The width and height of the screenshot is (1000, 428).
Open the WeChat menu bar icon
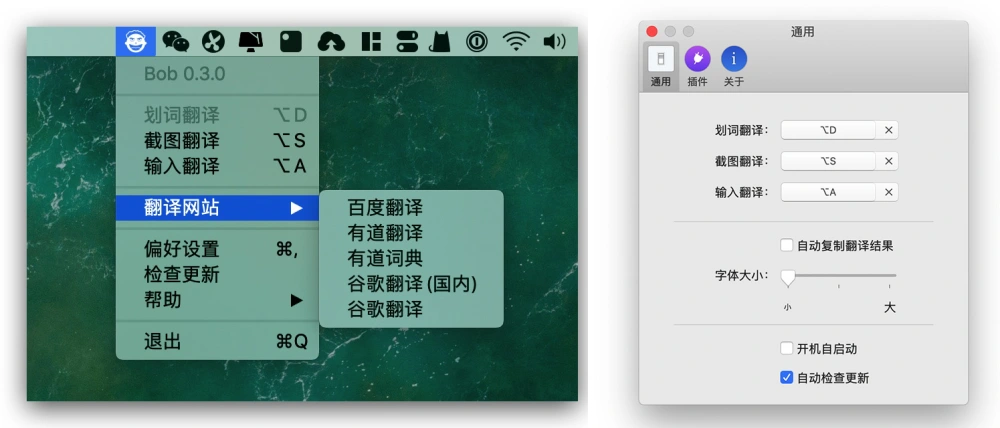[175, 41]
